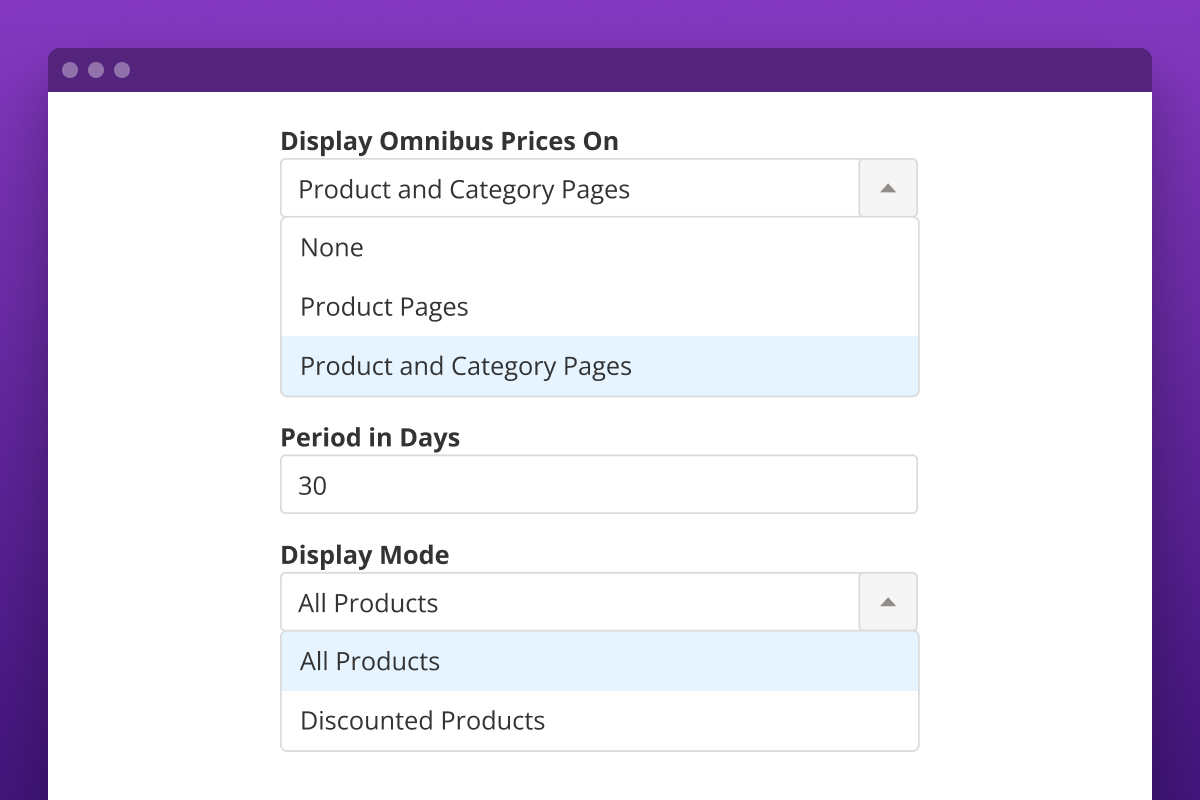Select the value 30 for editing
The image size is (1200, 800).
(x=313, y=485)
